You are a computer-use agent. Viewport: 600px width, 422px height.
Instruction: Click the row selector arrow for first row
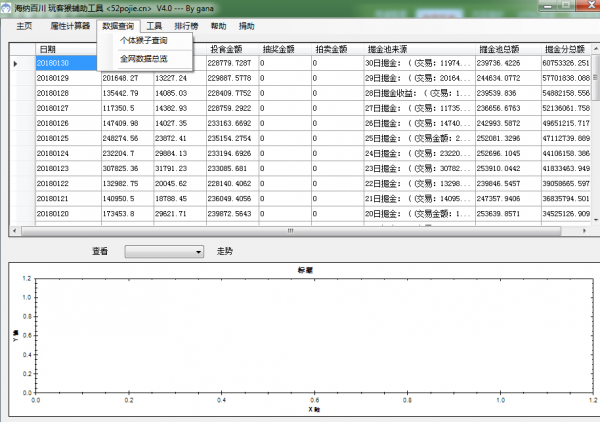(16, 63)
